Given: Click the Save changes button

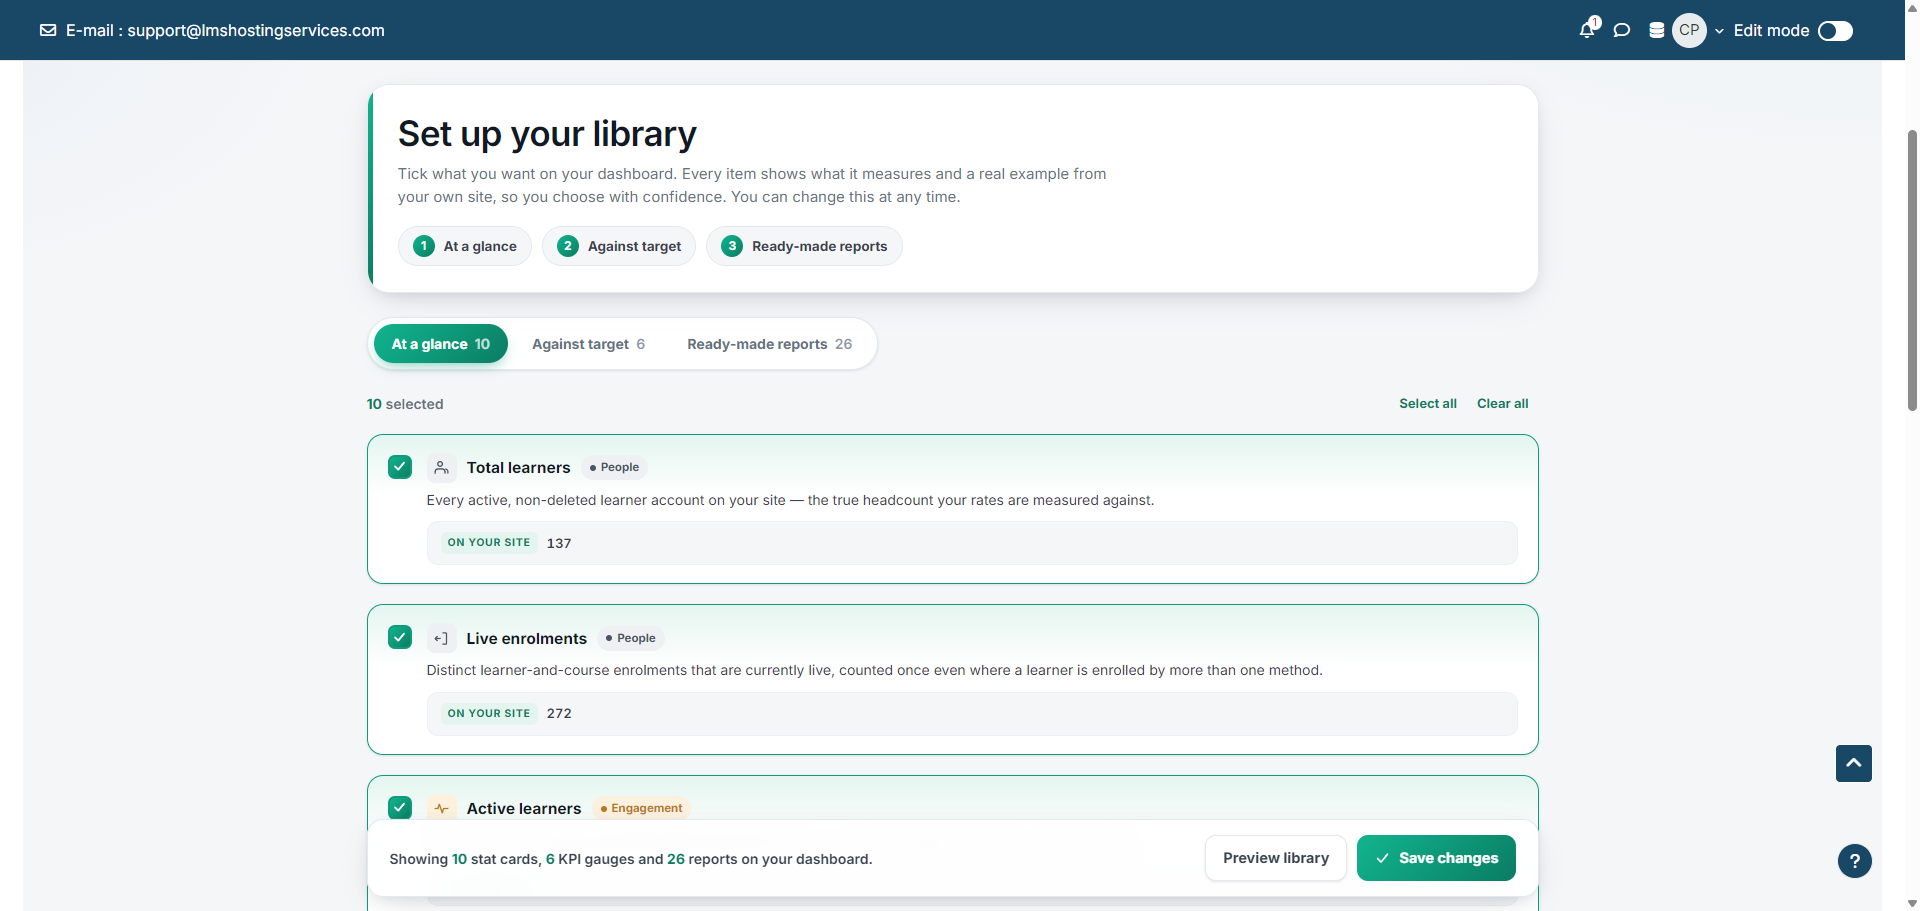Looking at the screenshot, I should click(x=1436, y=858).
